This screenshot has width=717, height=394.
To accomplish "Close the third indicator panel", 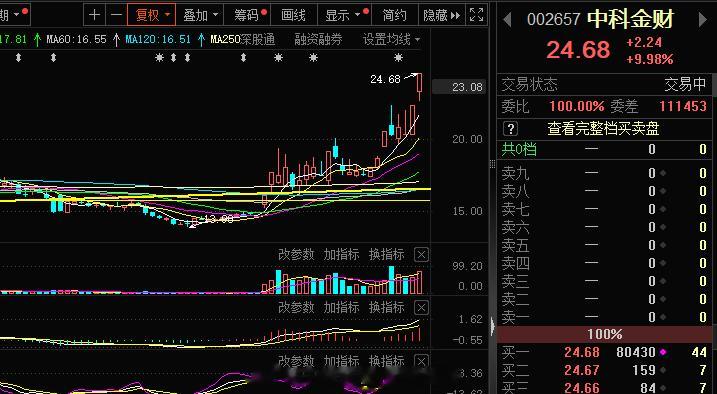I will pyautogui.click(x=421, y=361).
